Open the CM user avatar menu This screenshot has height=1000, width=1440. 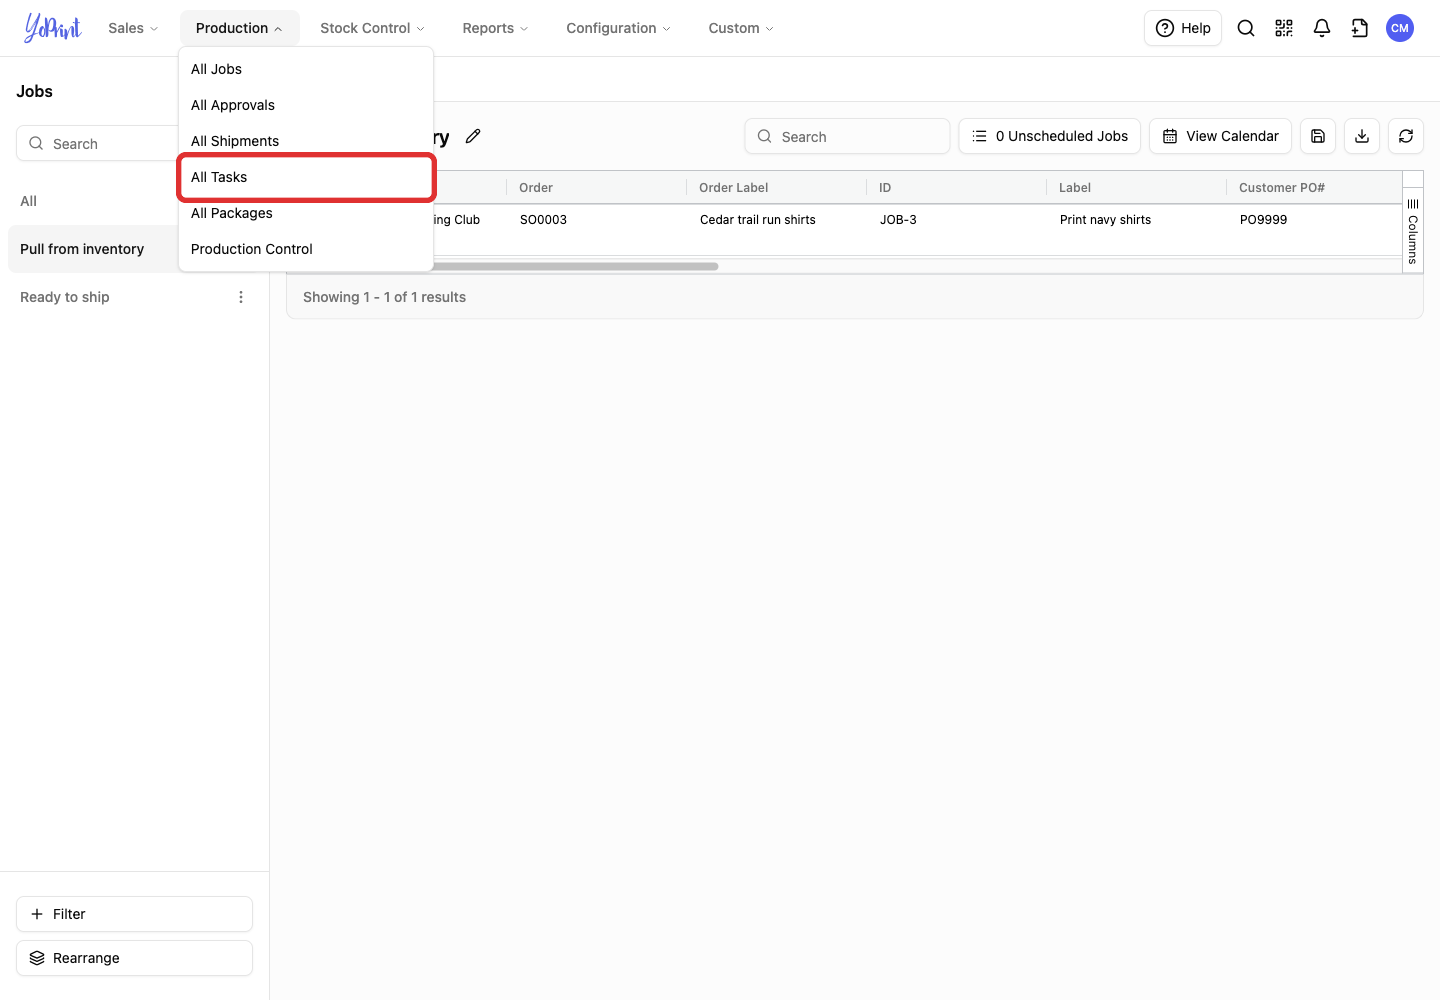click(1400, 28)
